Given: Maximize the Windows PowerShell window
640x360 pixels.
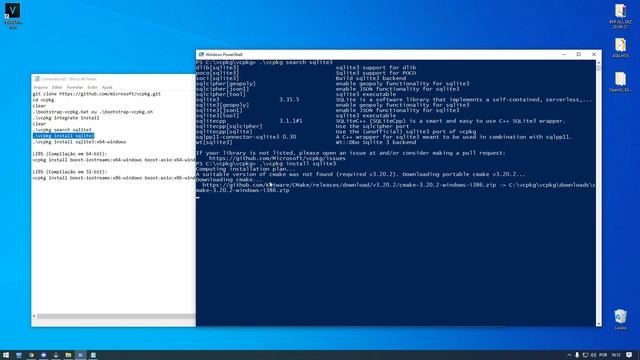Looking at the screenshot, I should point(579,54).
